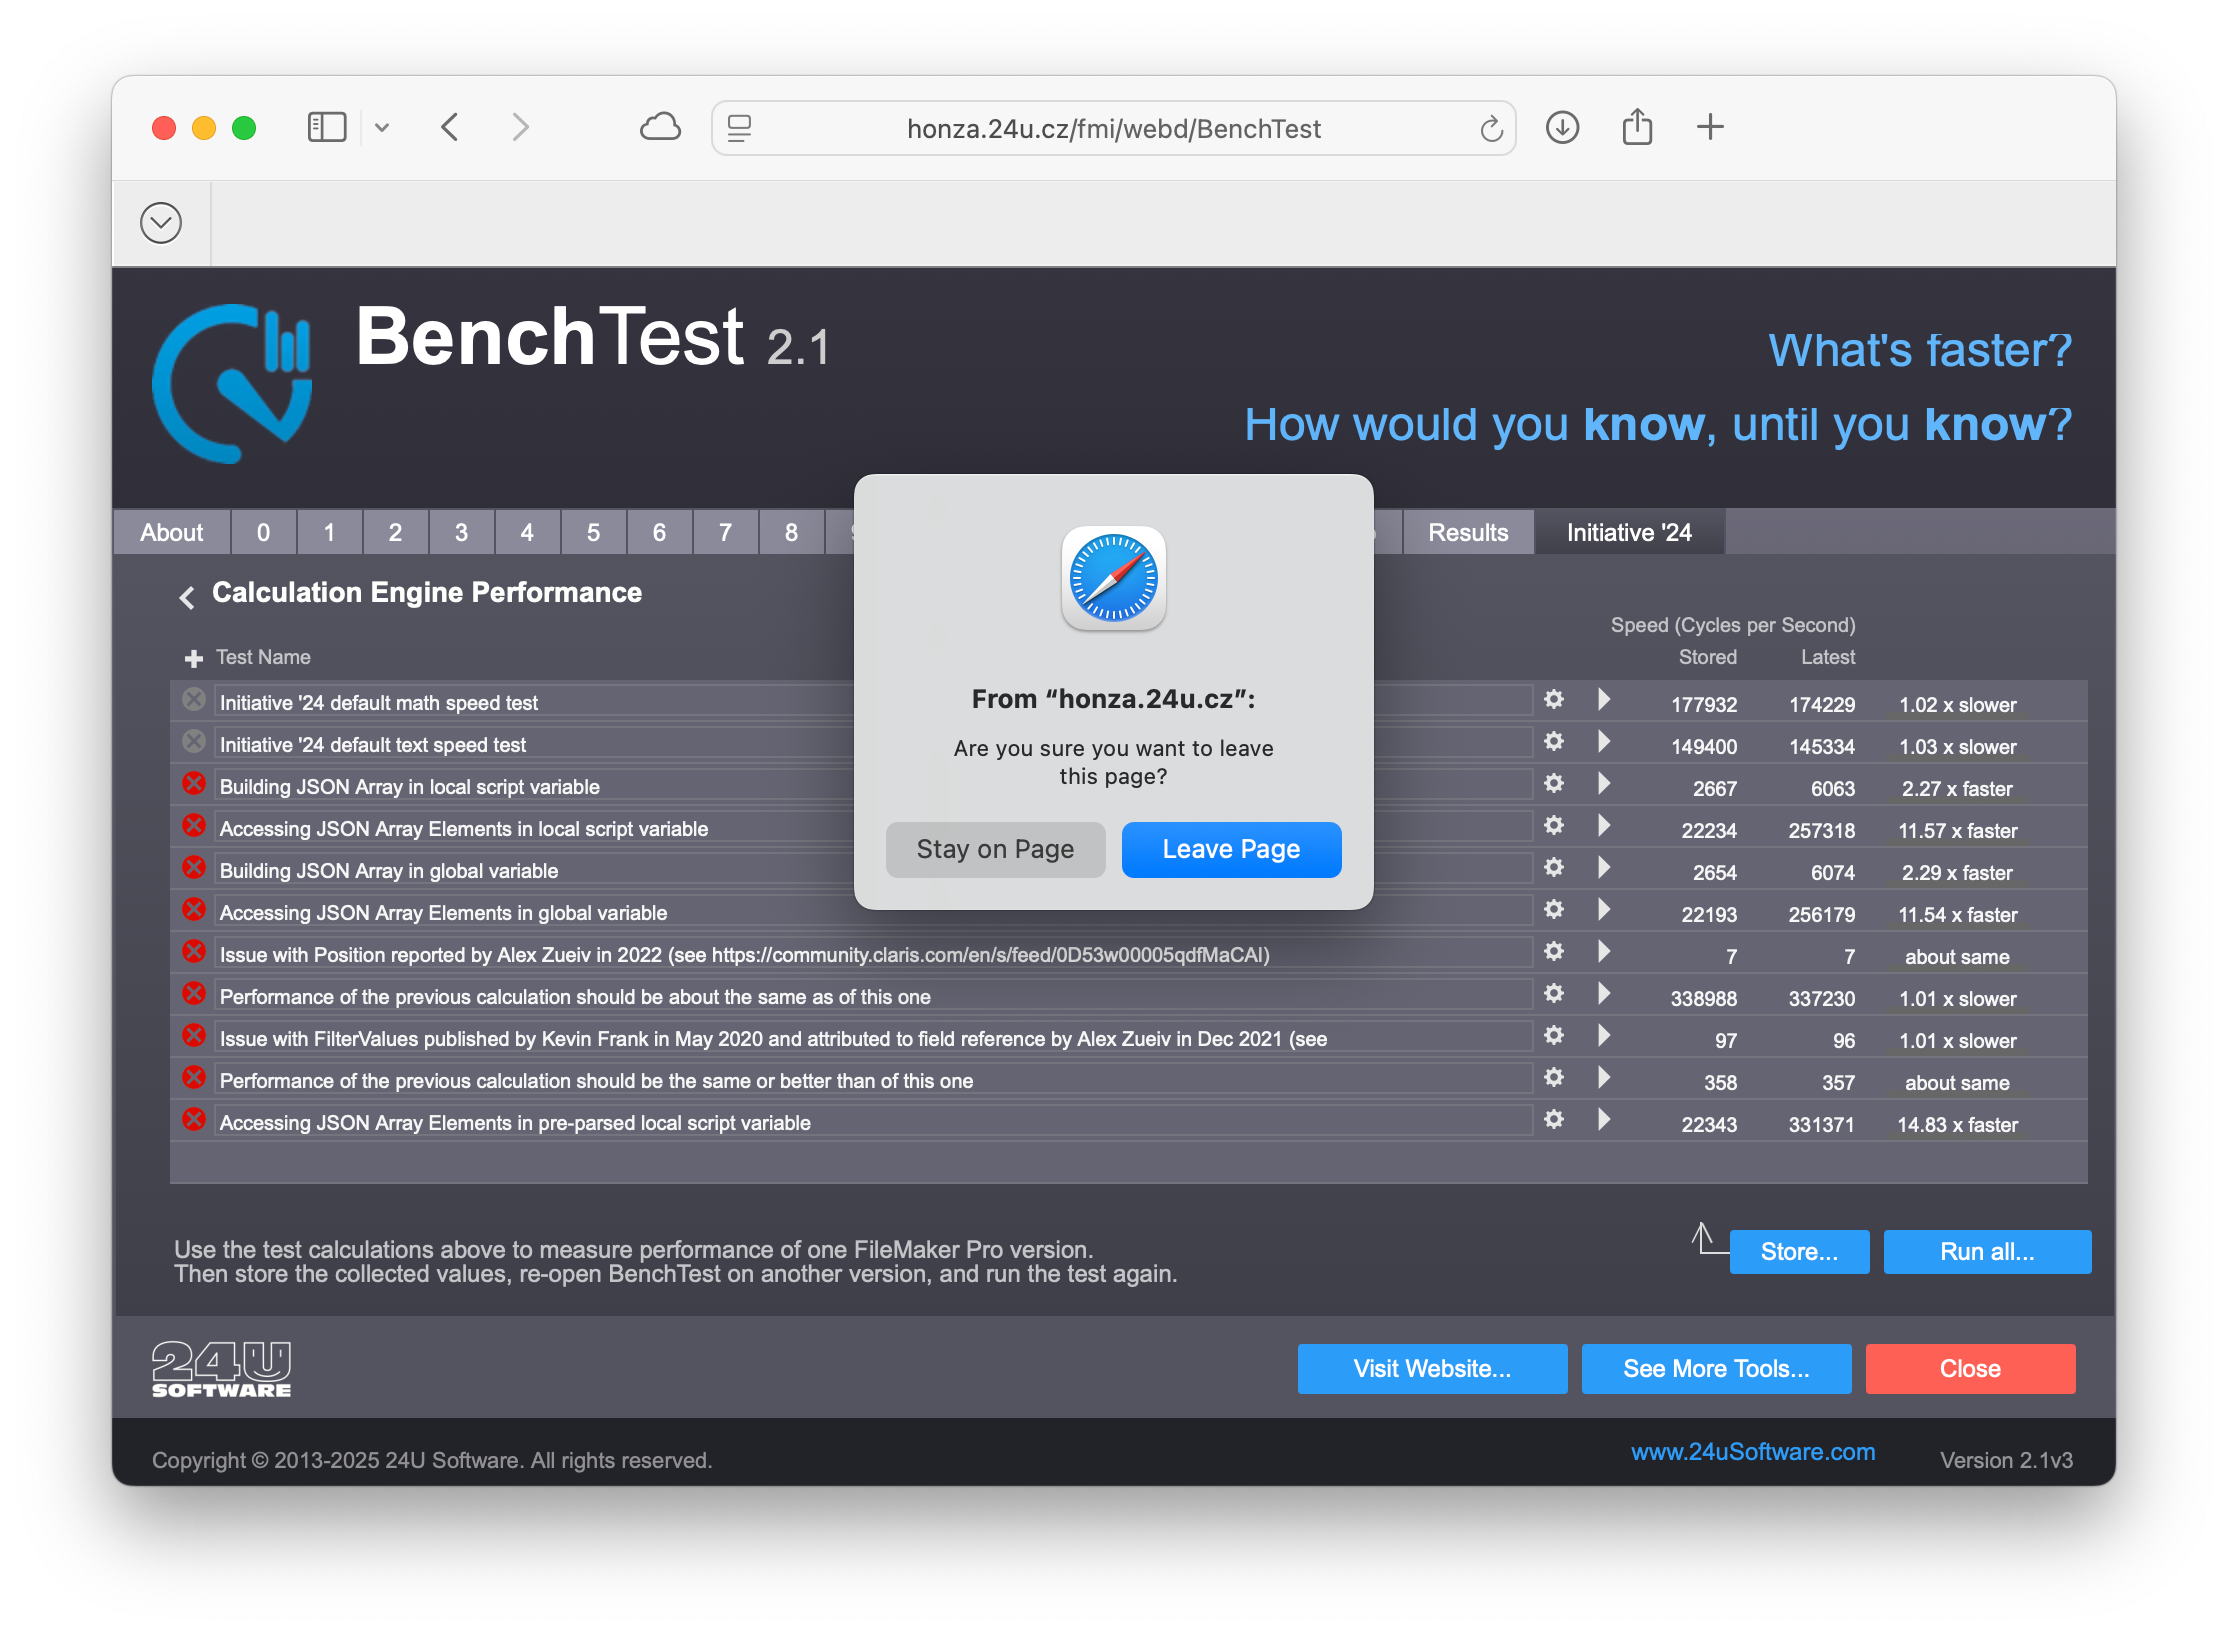Screen dimensions: 2228x1634
Task: Delete Accessing JSON Array pre-parsed local variable test
Action: point(194,1120)
